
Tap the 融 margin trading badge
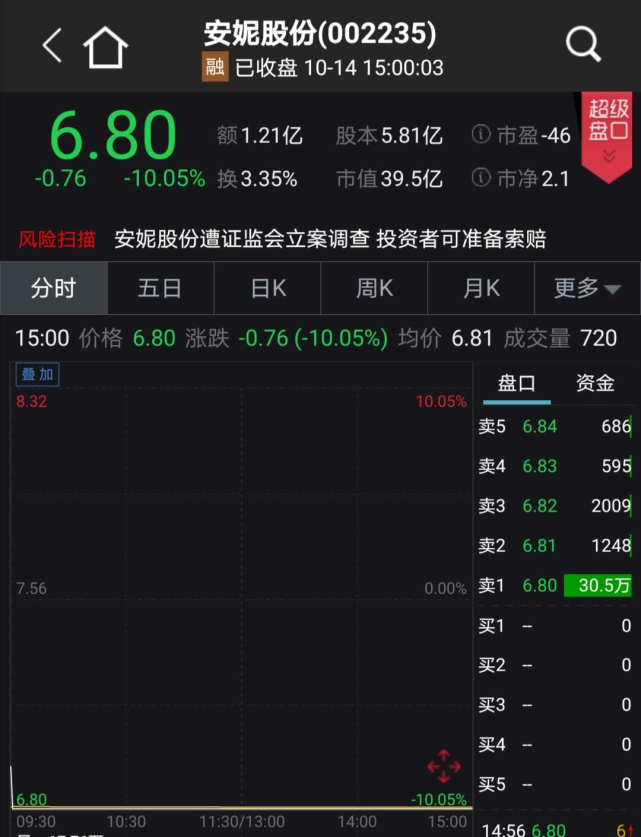pyautogui.click(x=215, y=67)
